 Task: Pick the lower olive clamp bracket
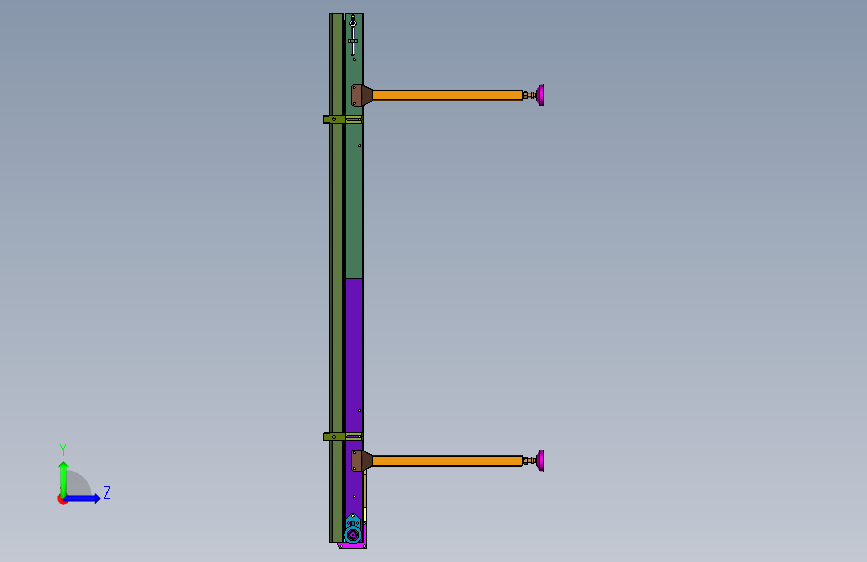343,436
